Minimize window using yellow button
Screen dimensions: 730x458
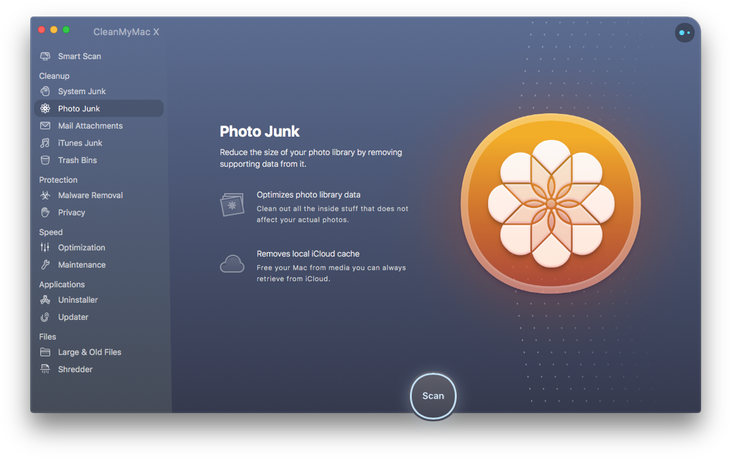click(54, 30)
